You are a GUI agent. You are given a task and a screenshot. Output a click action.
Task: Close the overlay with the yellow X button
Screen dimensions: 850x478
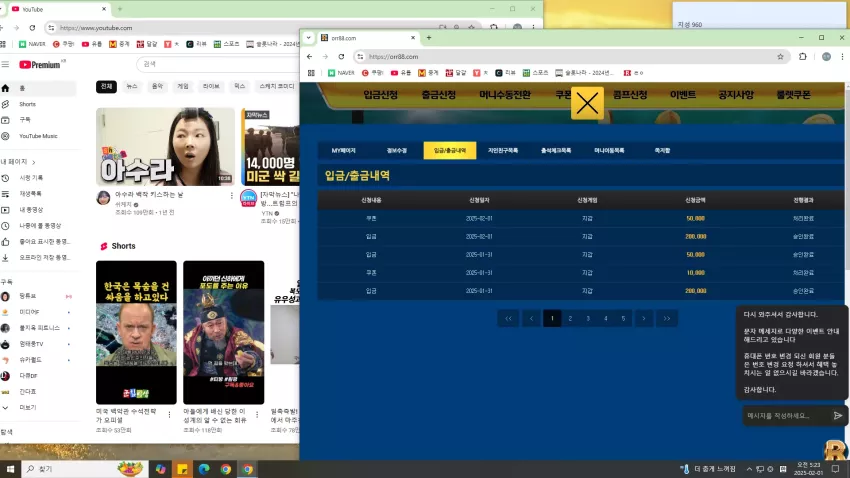click(x=587, y=103)
